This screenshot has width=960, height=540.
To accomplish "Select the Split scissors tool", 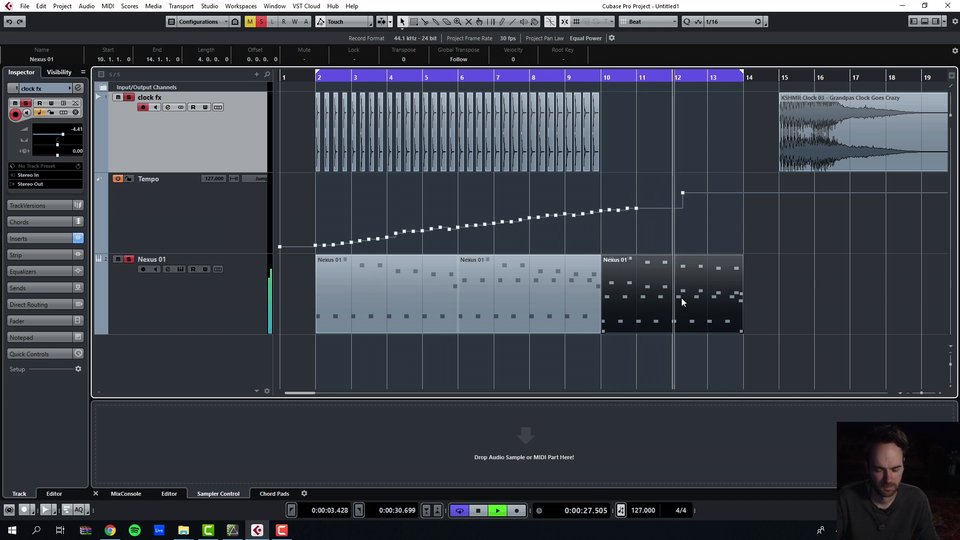I will tap(425, 21).
